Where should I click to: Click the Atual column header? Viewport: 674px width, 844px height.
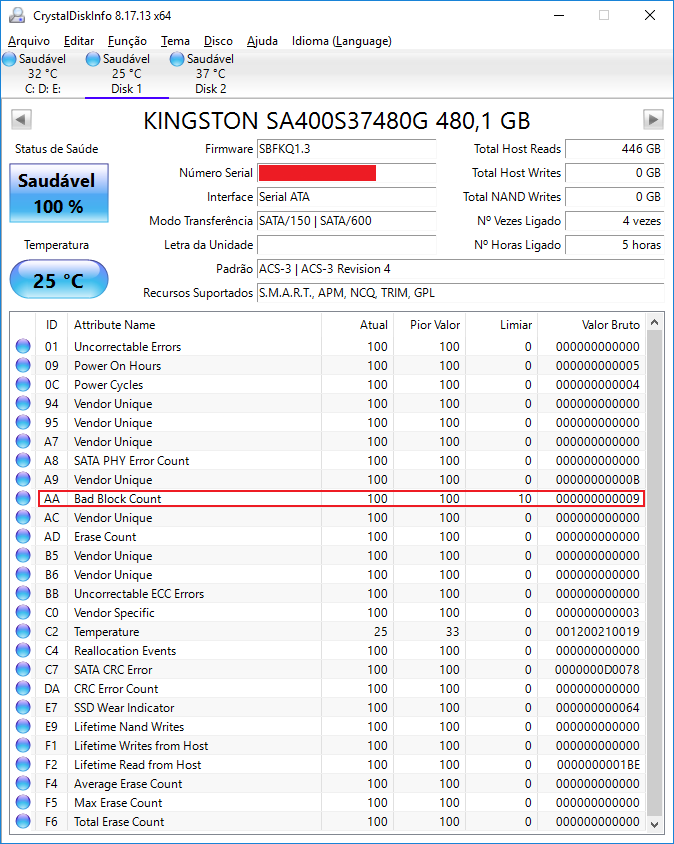point(357,325)
